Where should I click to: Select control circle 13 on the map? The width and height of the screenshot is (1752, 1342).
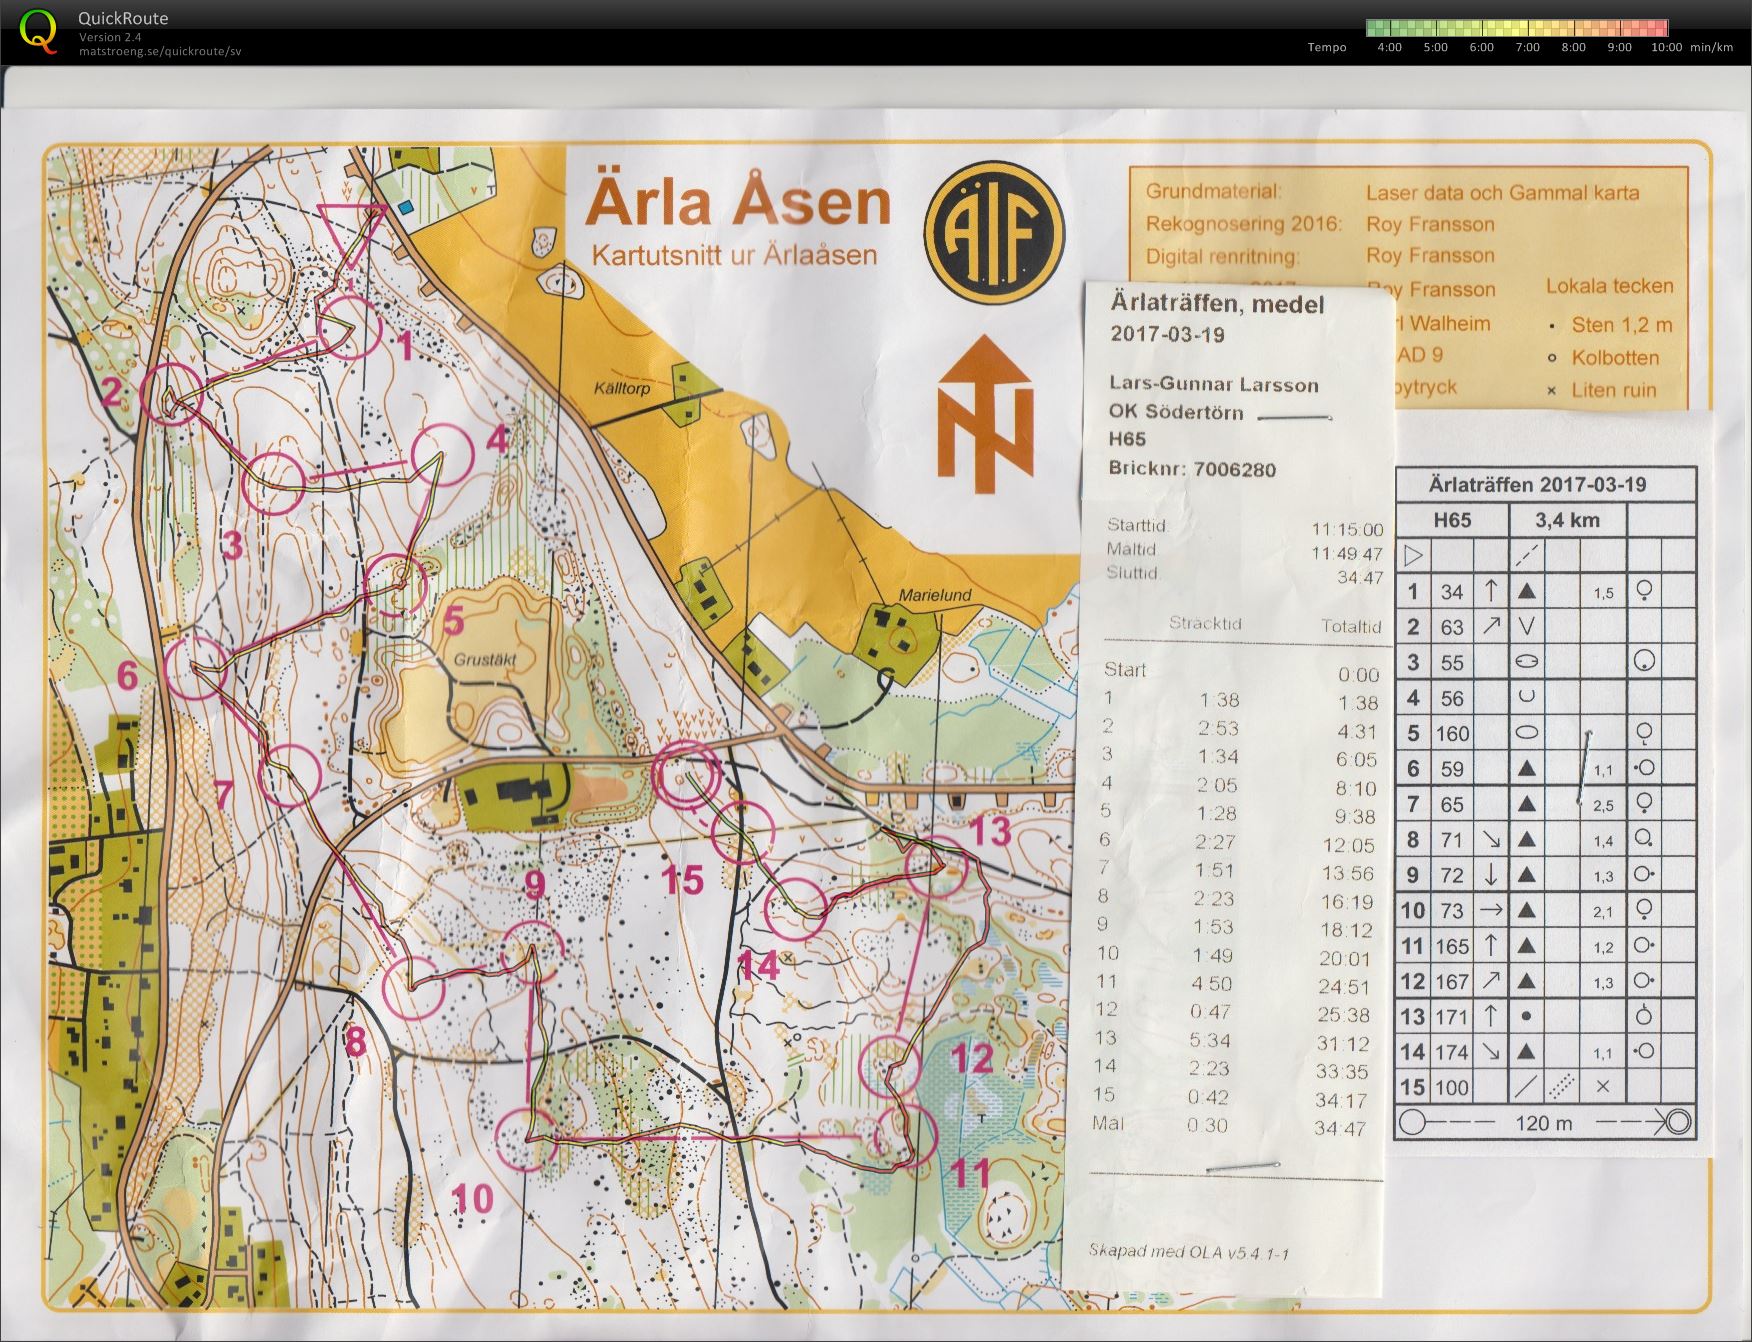point(935,867)
